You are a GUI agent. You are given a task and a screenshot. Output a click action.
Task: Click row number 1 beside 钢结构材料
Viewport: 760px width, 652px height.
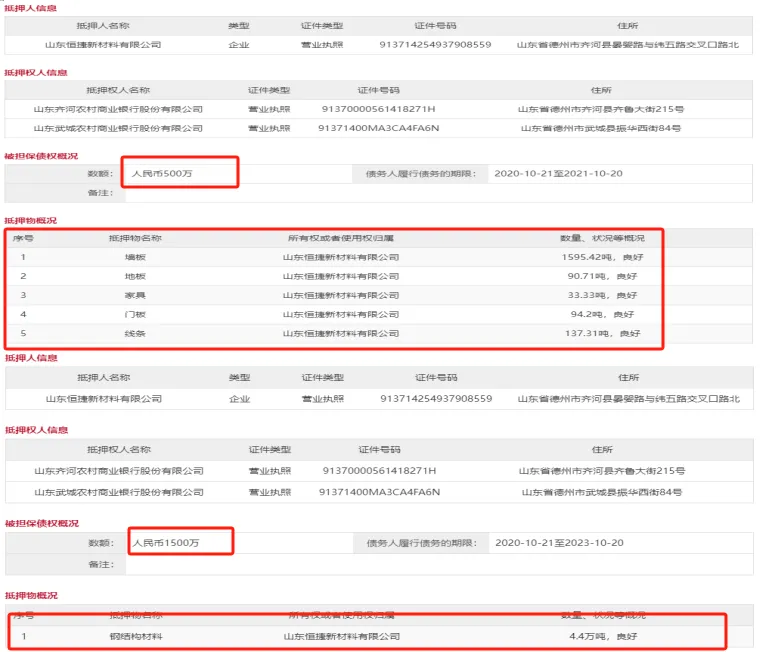tap(24, 636)
